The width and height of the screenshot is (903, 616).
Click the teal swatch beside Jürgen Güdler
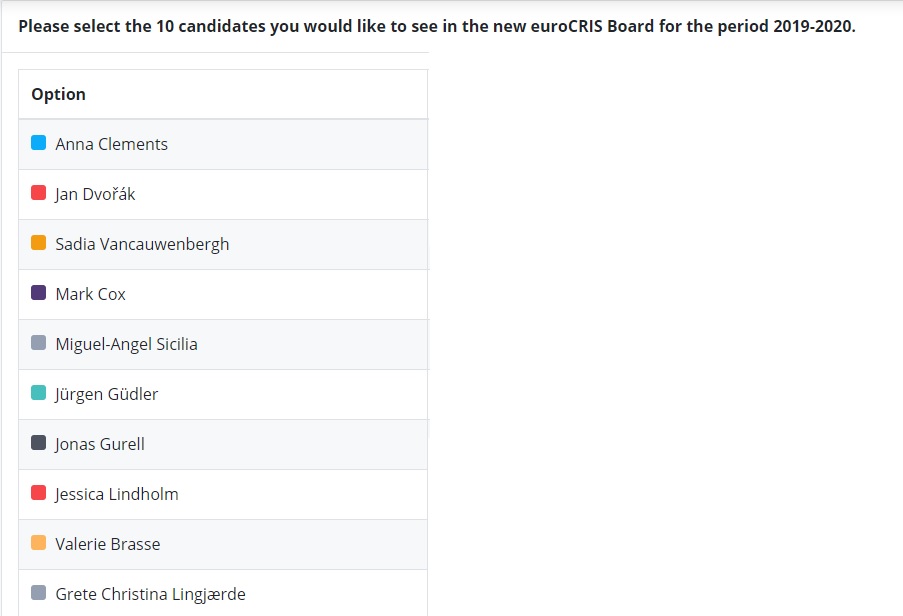[x=39, y=393]
